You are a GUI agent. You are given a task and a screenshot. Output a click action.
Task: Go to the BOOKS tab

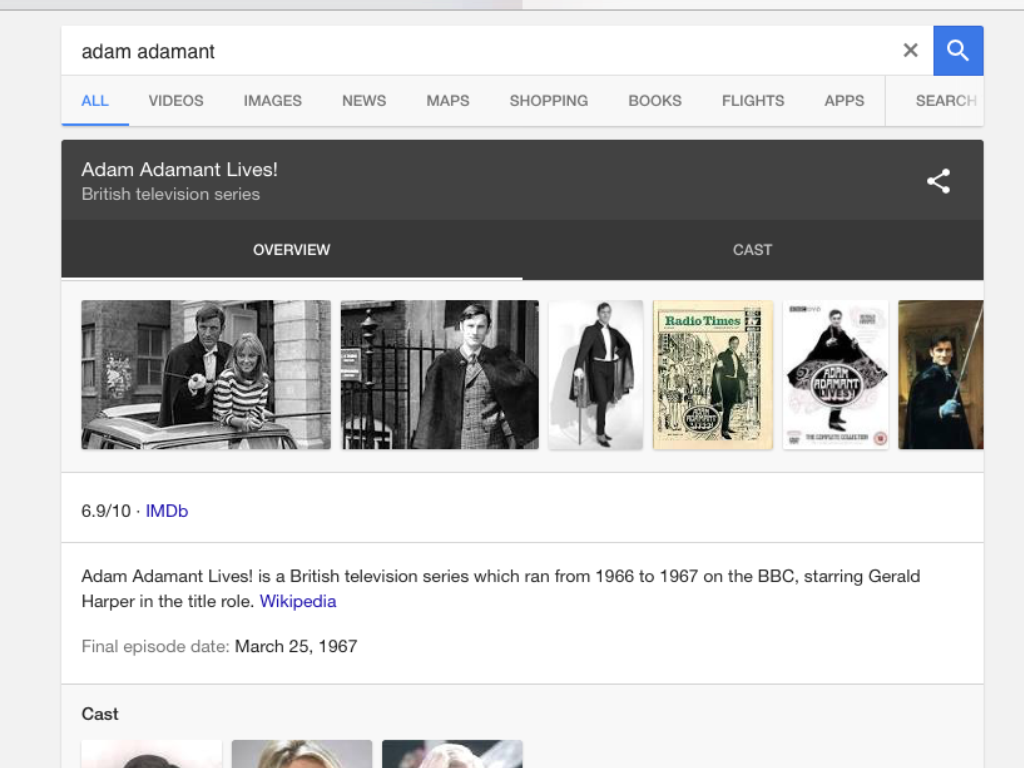[x=654, y=101]
